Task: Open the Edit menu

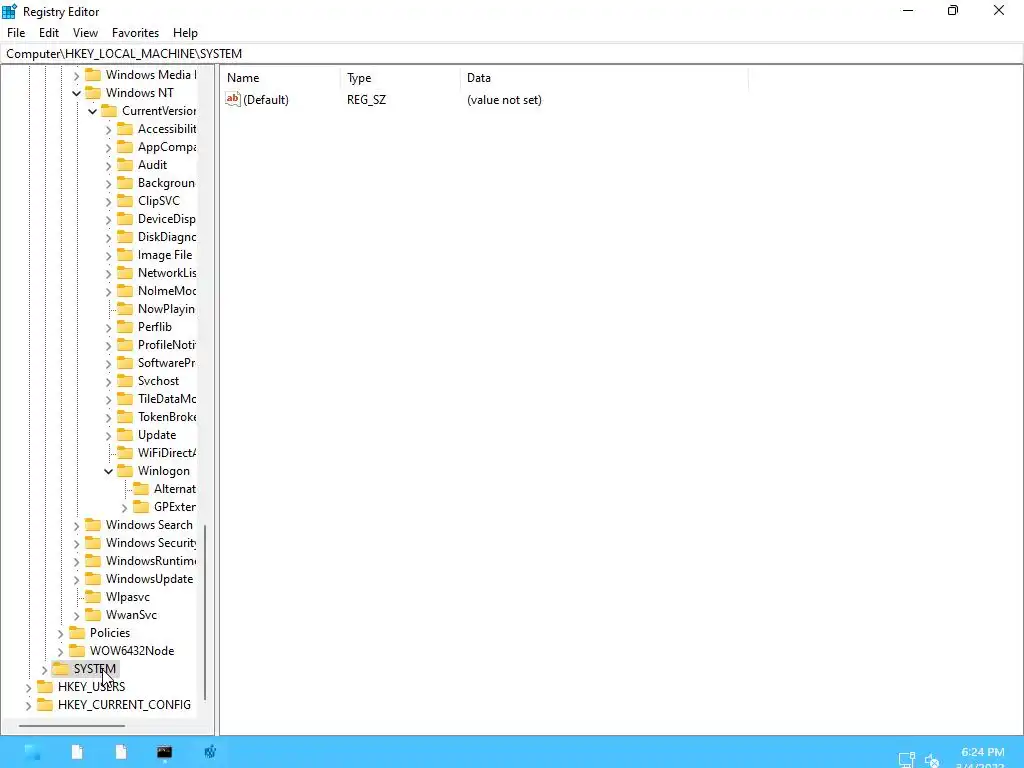Action: (48, 33)
